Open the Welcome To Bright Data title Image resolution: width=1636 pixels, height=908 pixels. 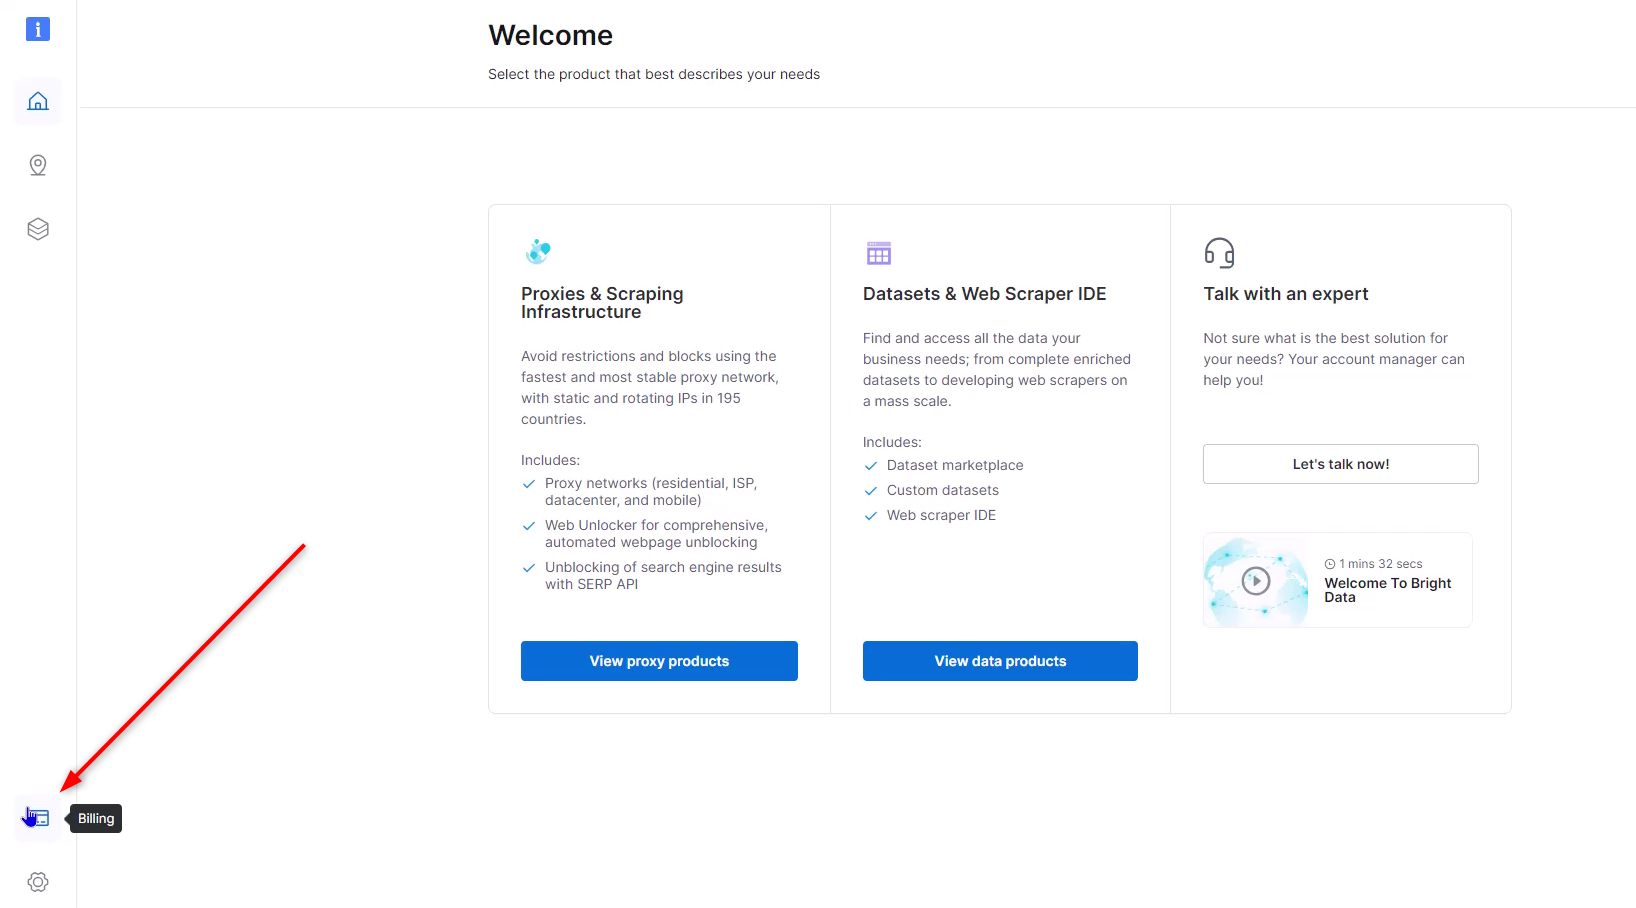tap(1388, 590)
